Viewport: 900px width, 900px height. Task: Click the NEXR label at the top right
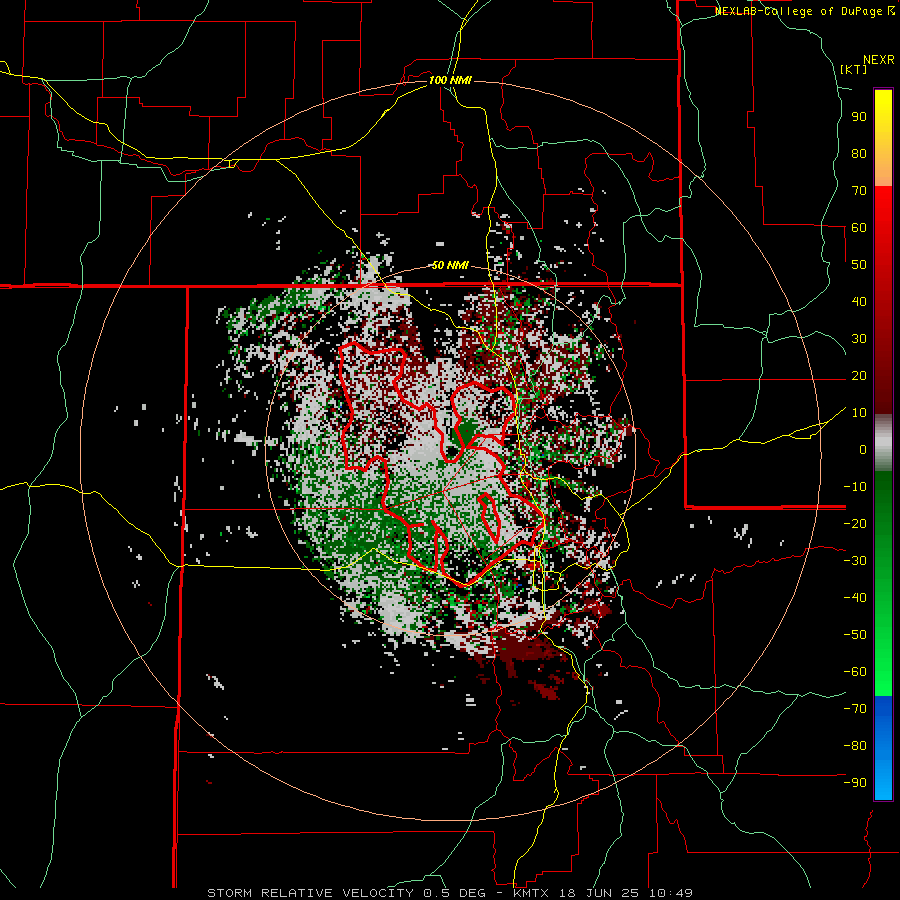click(878, 60)
